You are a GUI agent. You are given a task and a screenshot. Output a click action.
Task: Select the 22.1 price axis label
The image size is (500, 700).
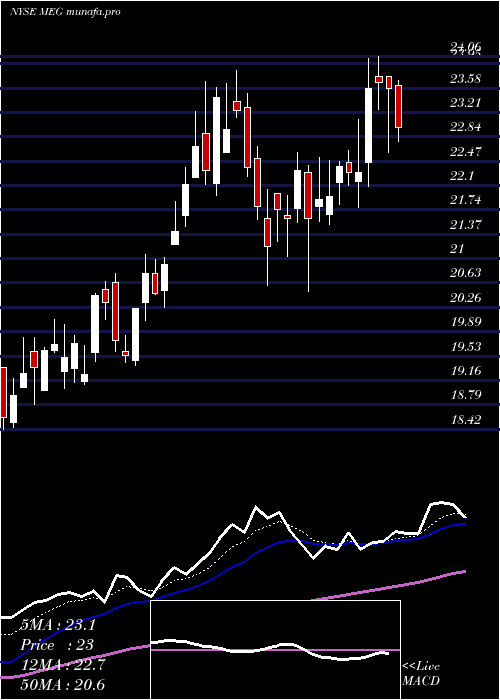pyautogui.click(x=462, y=176)
